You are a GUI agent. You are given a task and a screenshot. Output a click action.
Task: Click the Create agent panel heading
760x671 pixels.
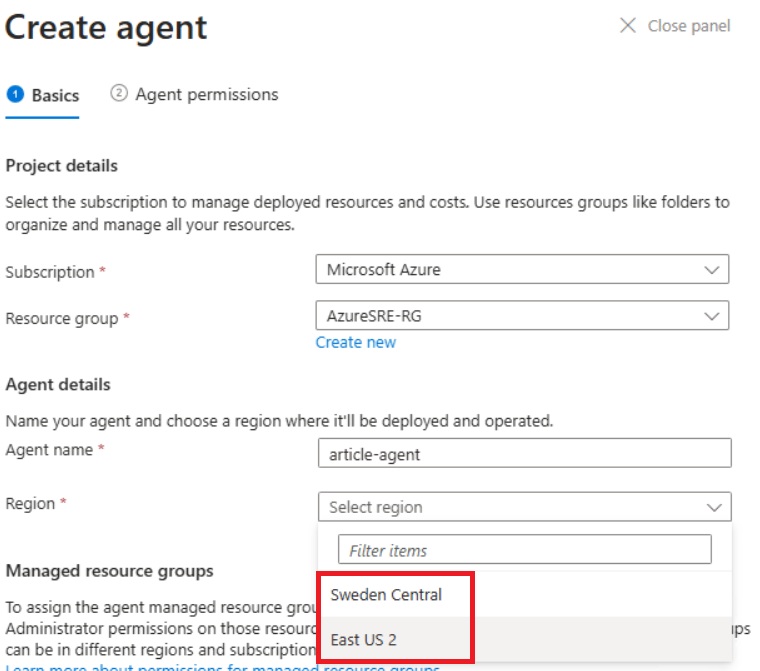point(106,28)
